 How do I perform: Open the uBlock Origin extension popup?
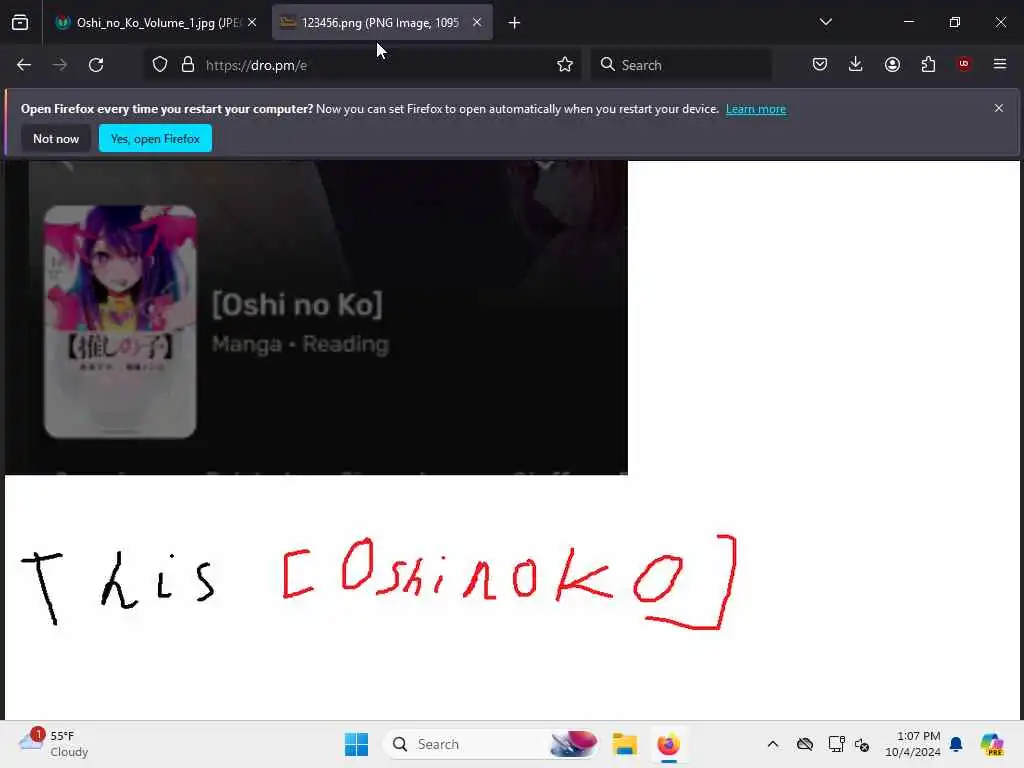(x=964, y=64)
